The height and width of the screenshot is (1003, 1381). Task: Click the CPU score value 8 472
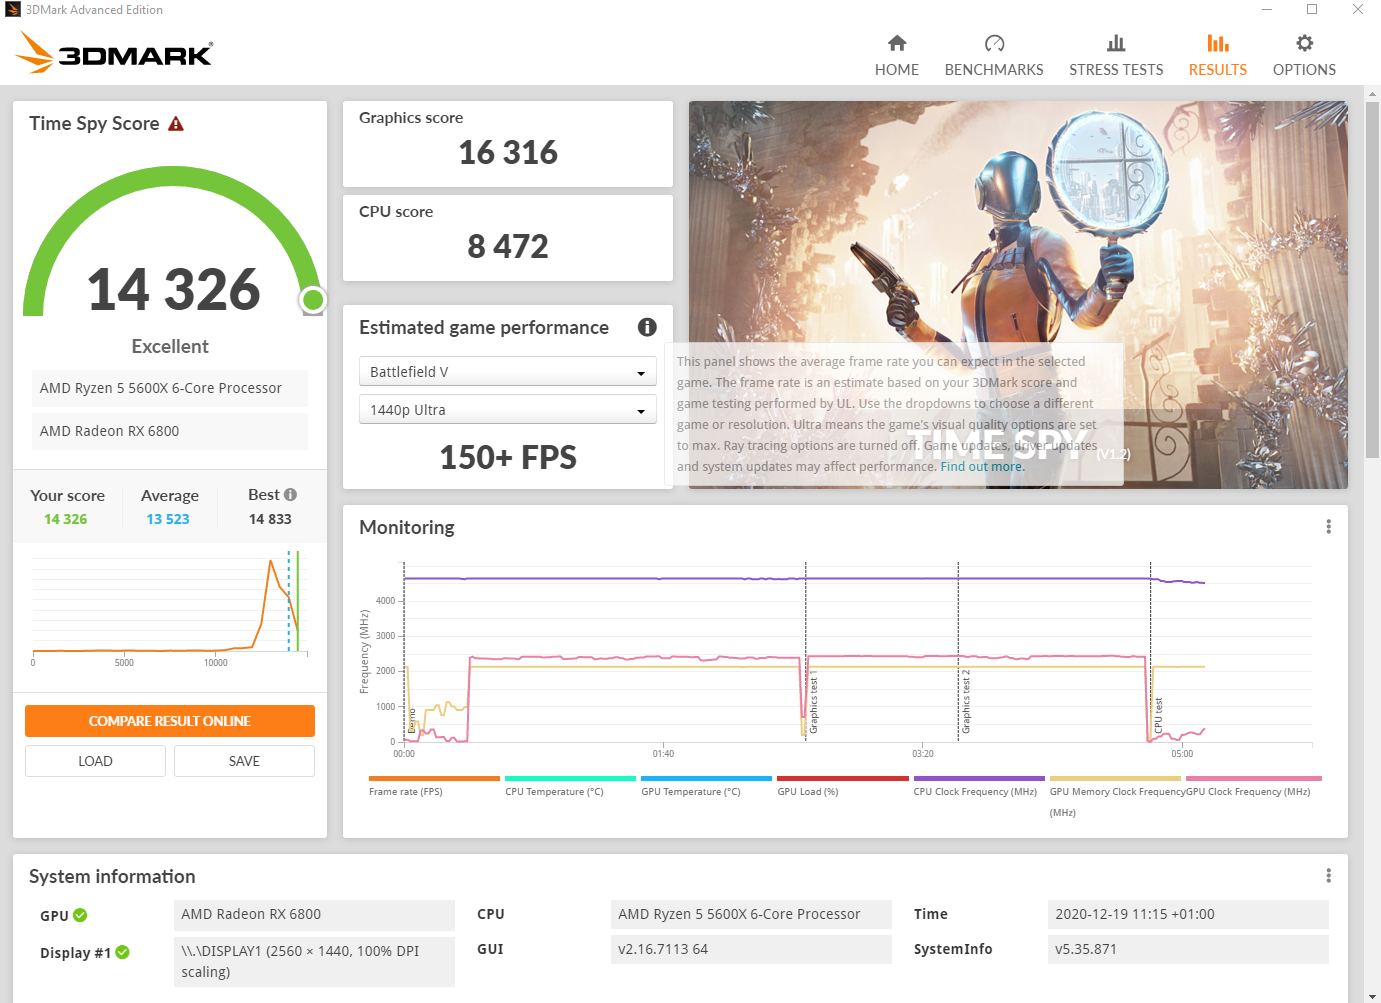[x=508, y=246]
